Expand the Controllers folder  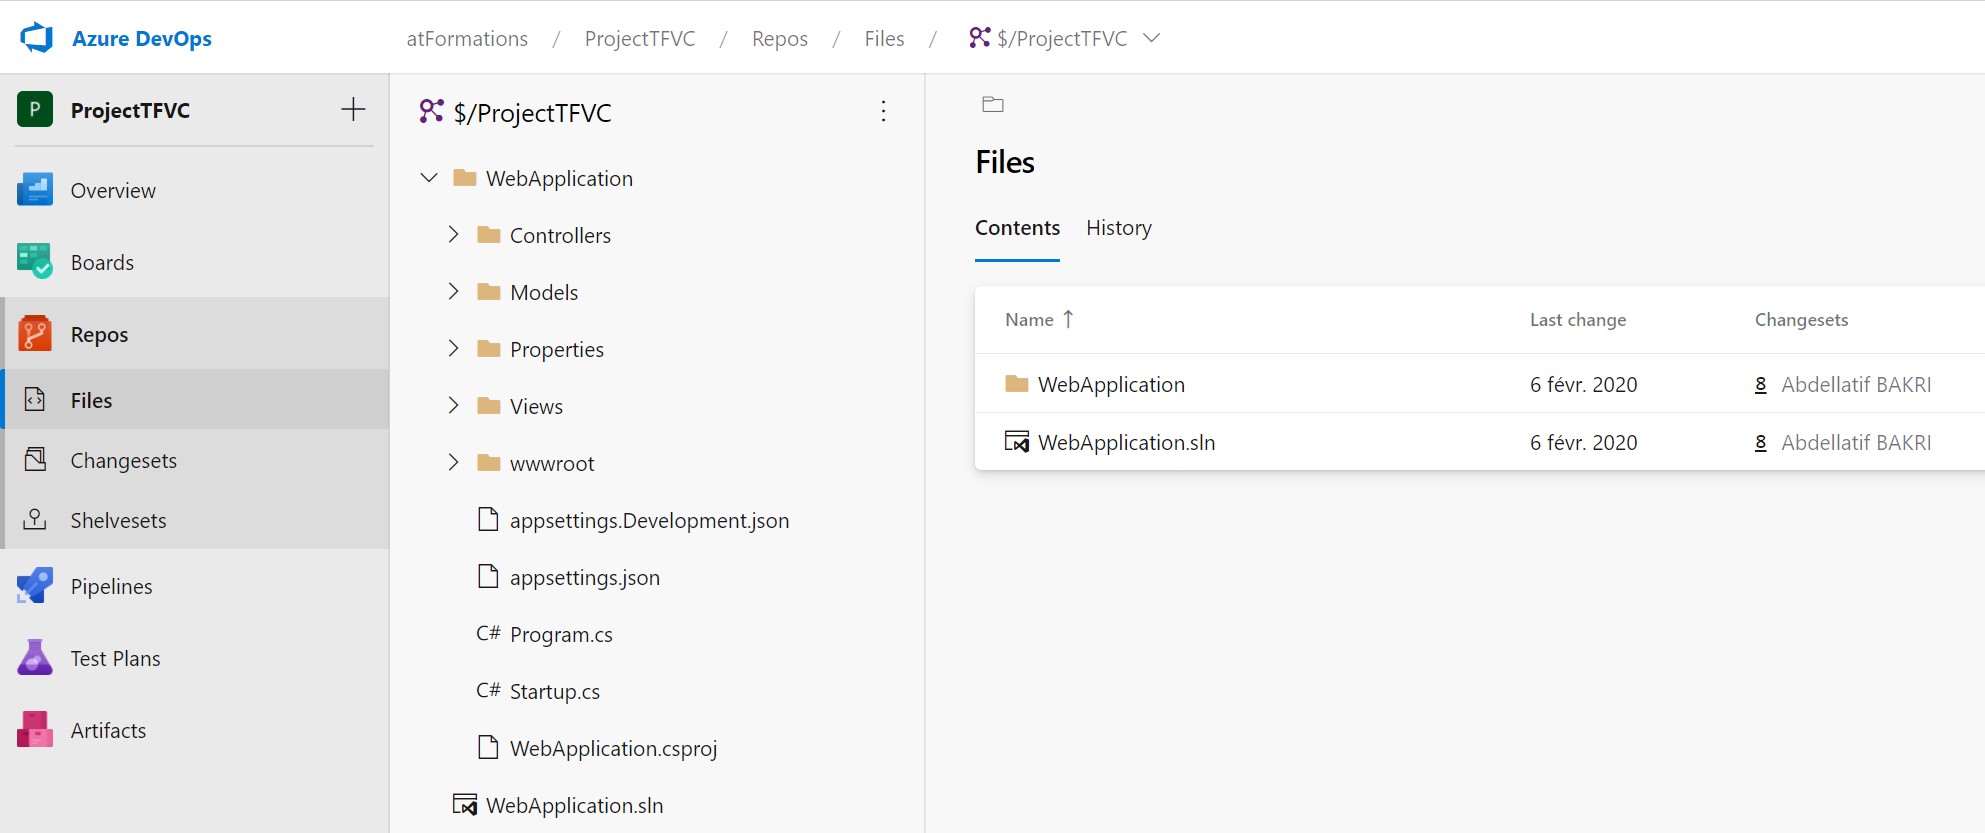[453, 234]
